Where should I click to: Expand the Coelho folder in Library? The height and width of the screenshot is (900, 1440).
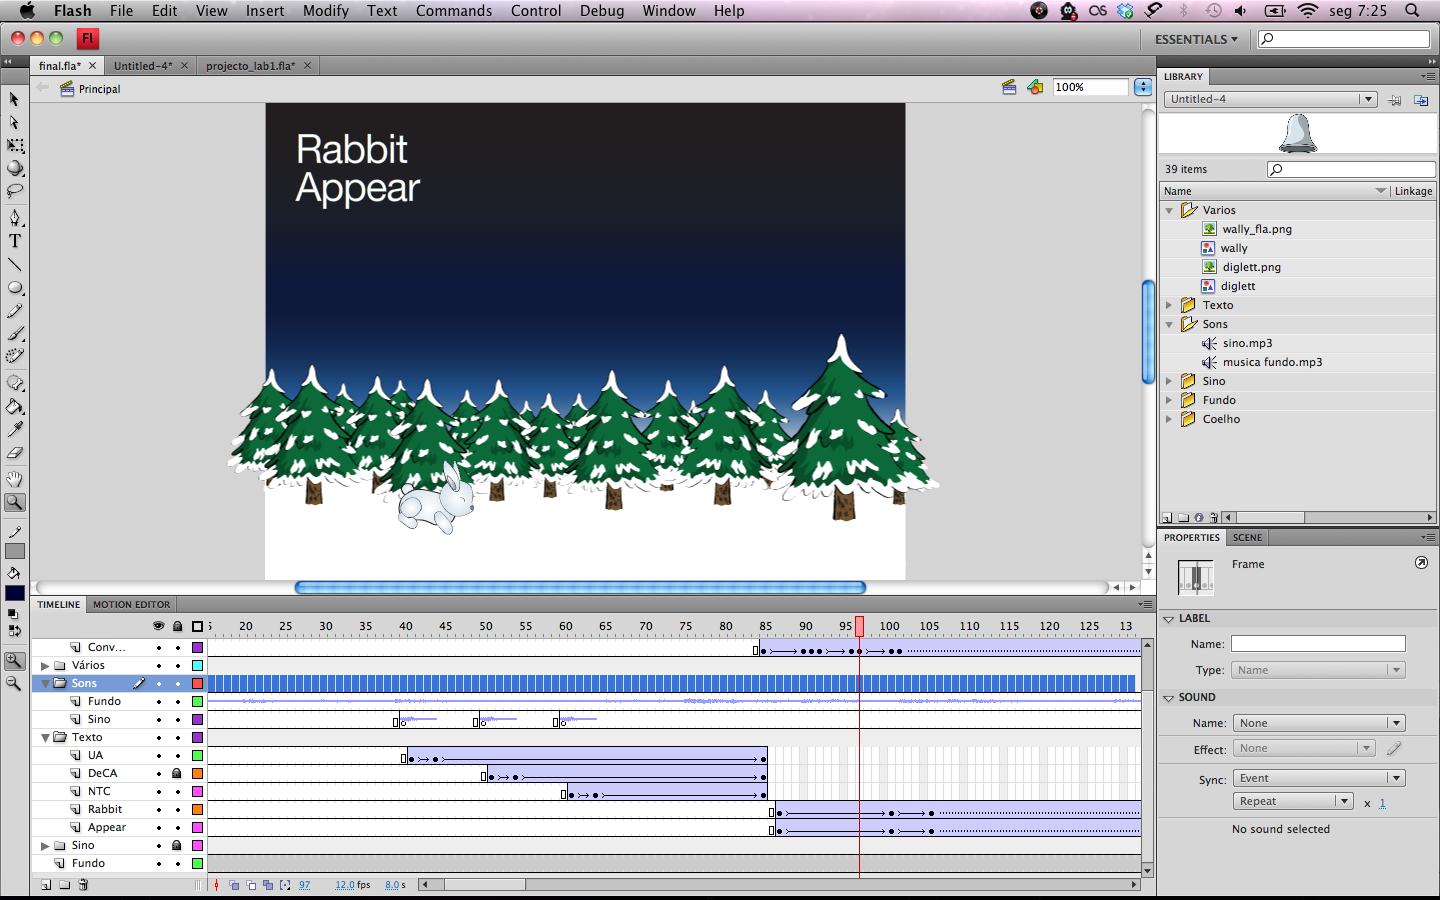pyautogui.click(x=1168, y=419)
